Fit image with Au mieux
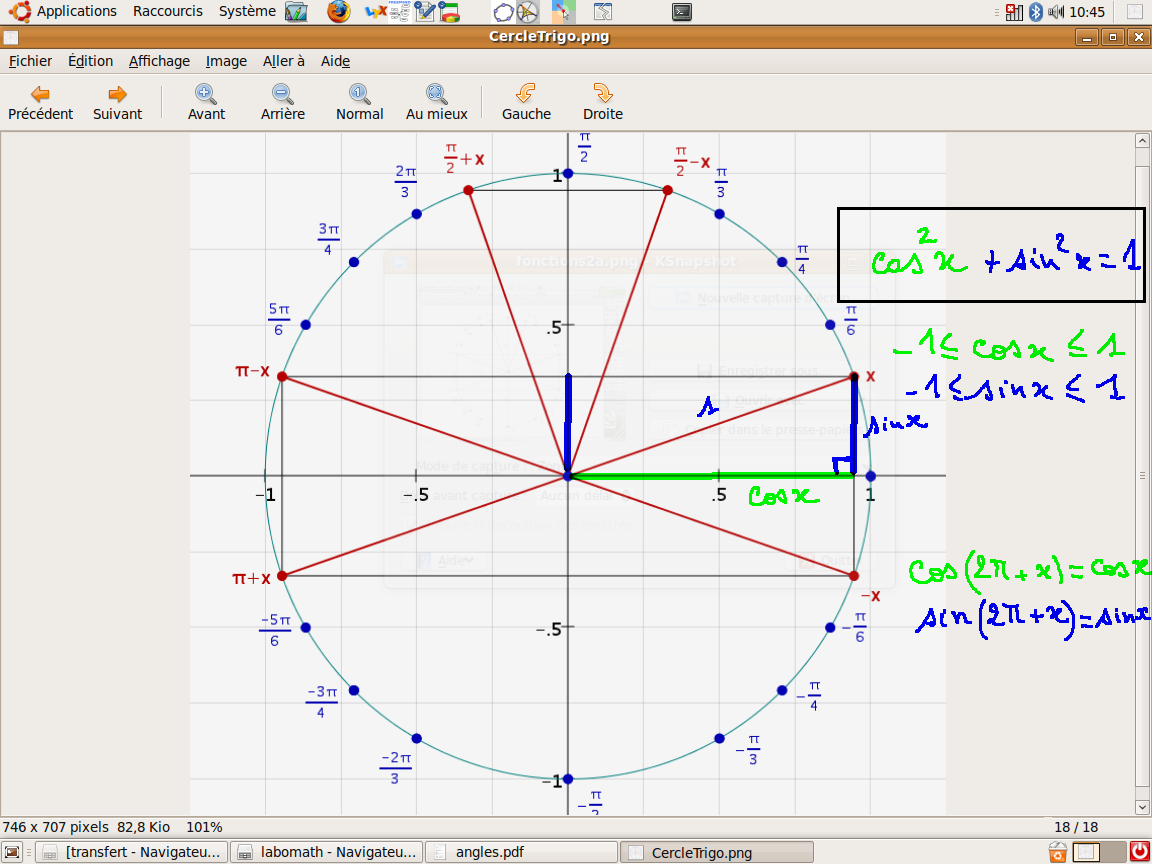Viewport: 1152px width, 864px height. point(436,102)
